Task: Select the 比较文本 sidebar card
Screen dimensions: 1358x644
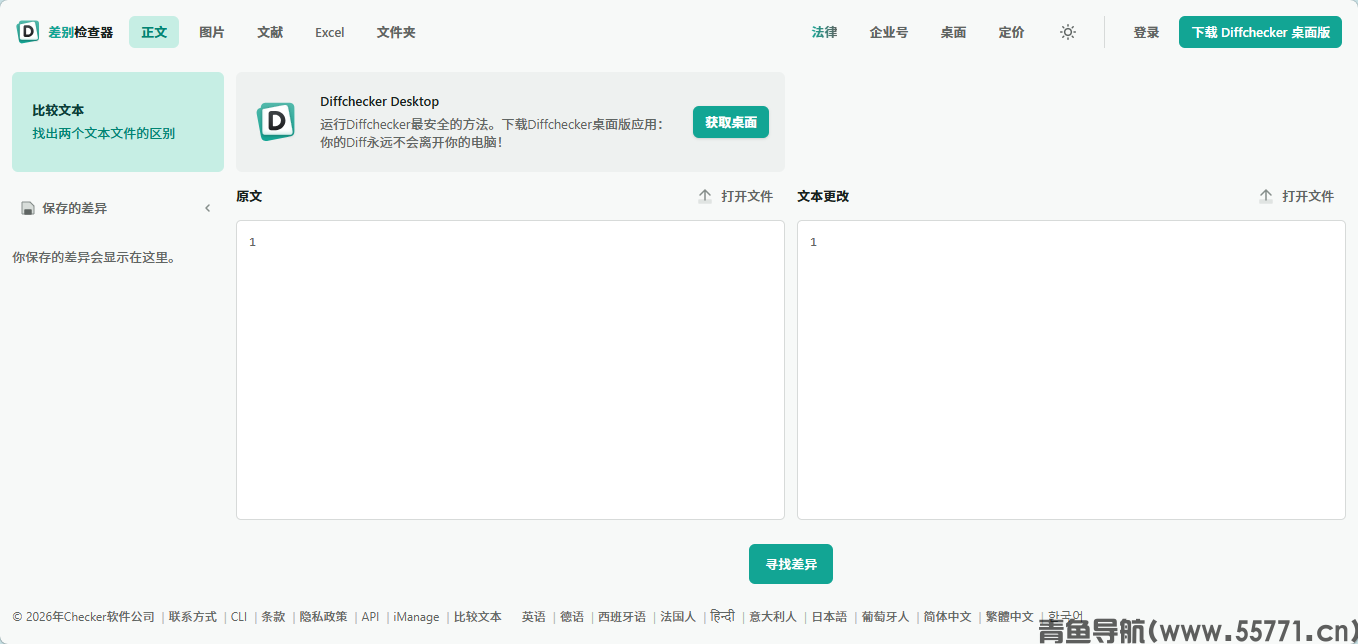Action: click(x=118, y=122)
